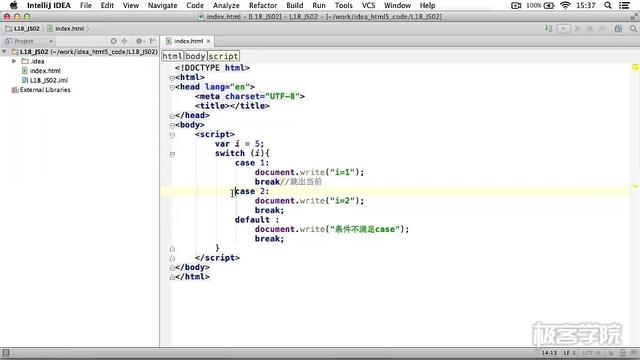Open the File menu
Viewport: 640px width, 360px height.
point(86,5)
